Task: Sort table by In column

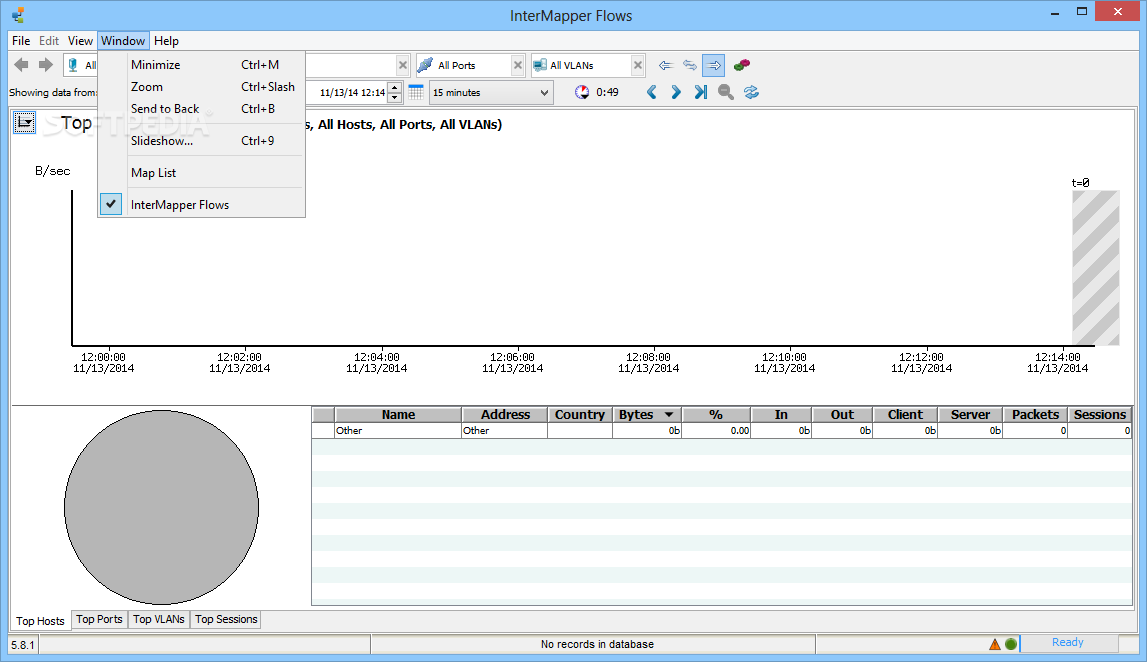Action: pyautogui.click(x=781, y=415)
